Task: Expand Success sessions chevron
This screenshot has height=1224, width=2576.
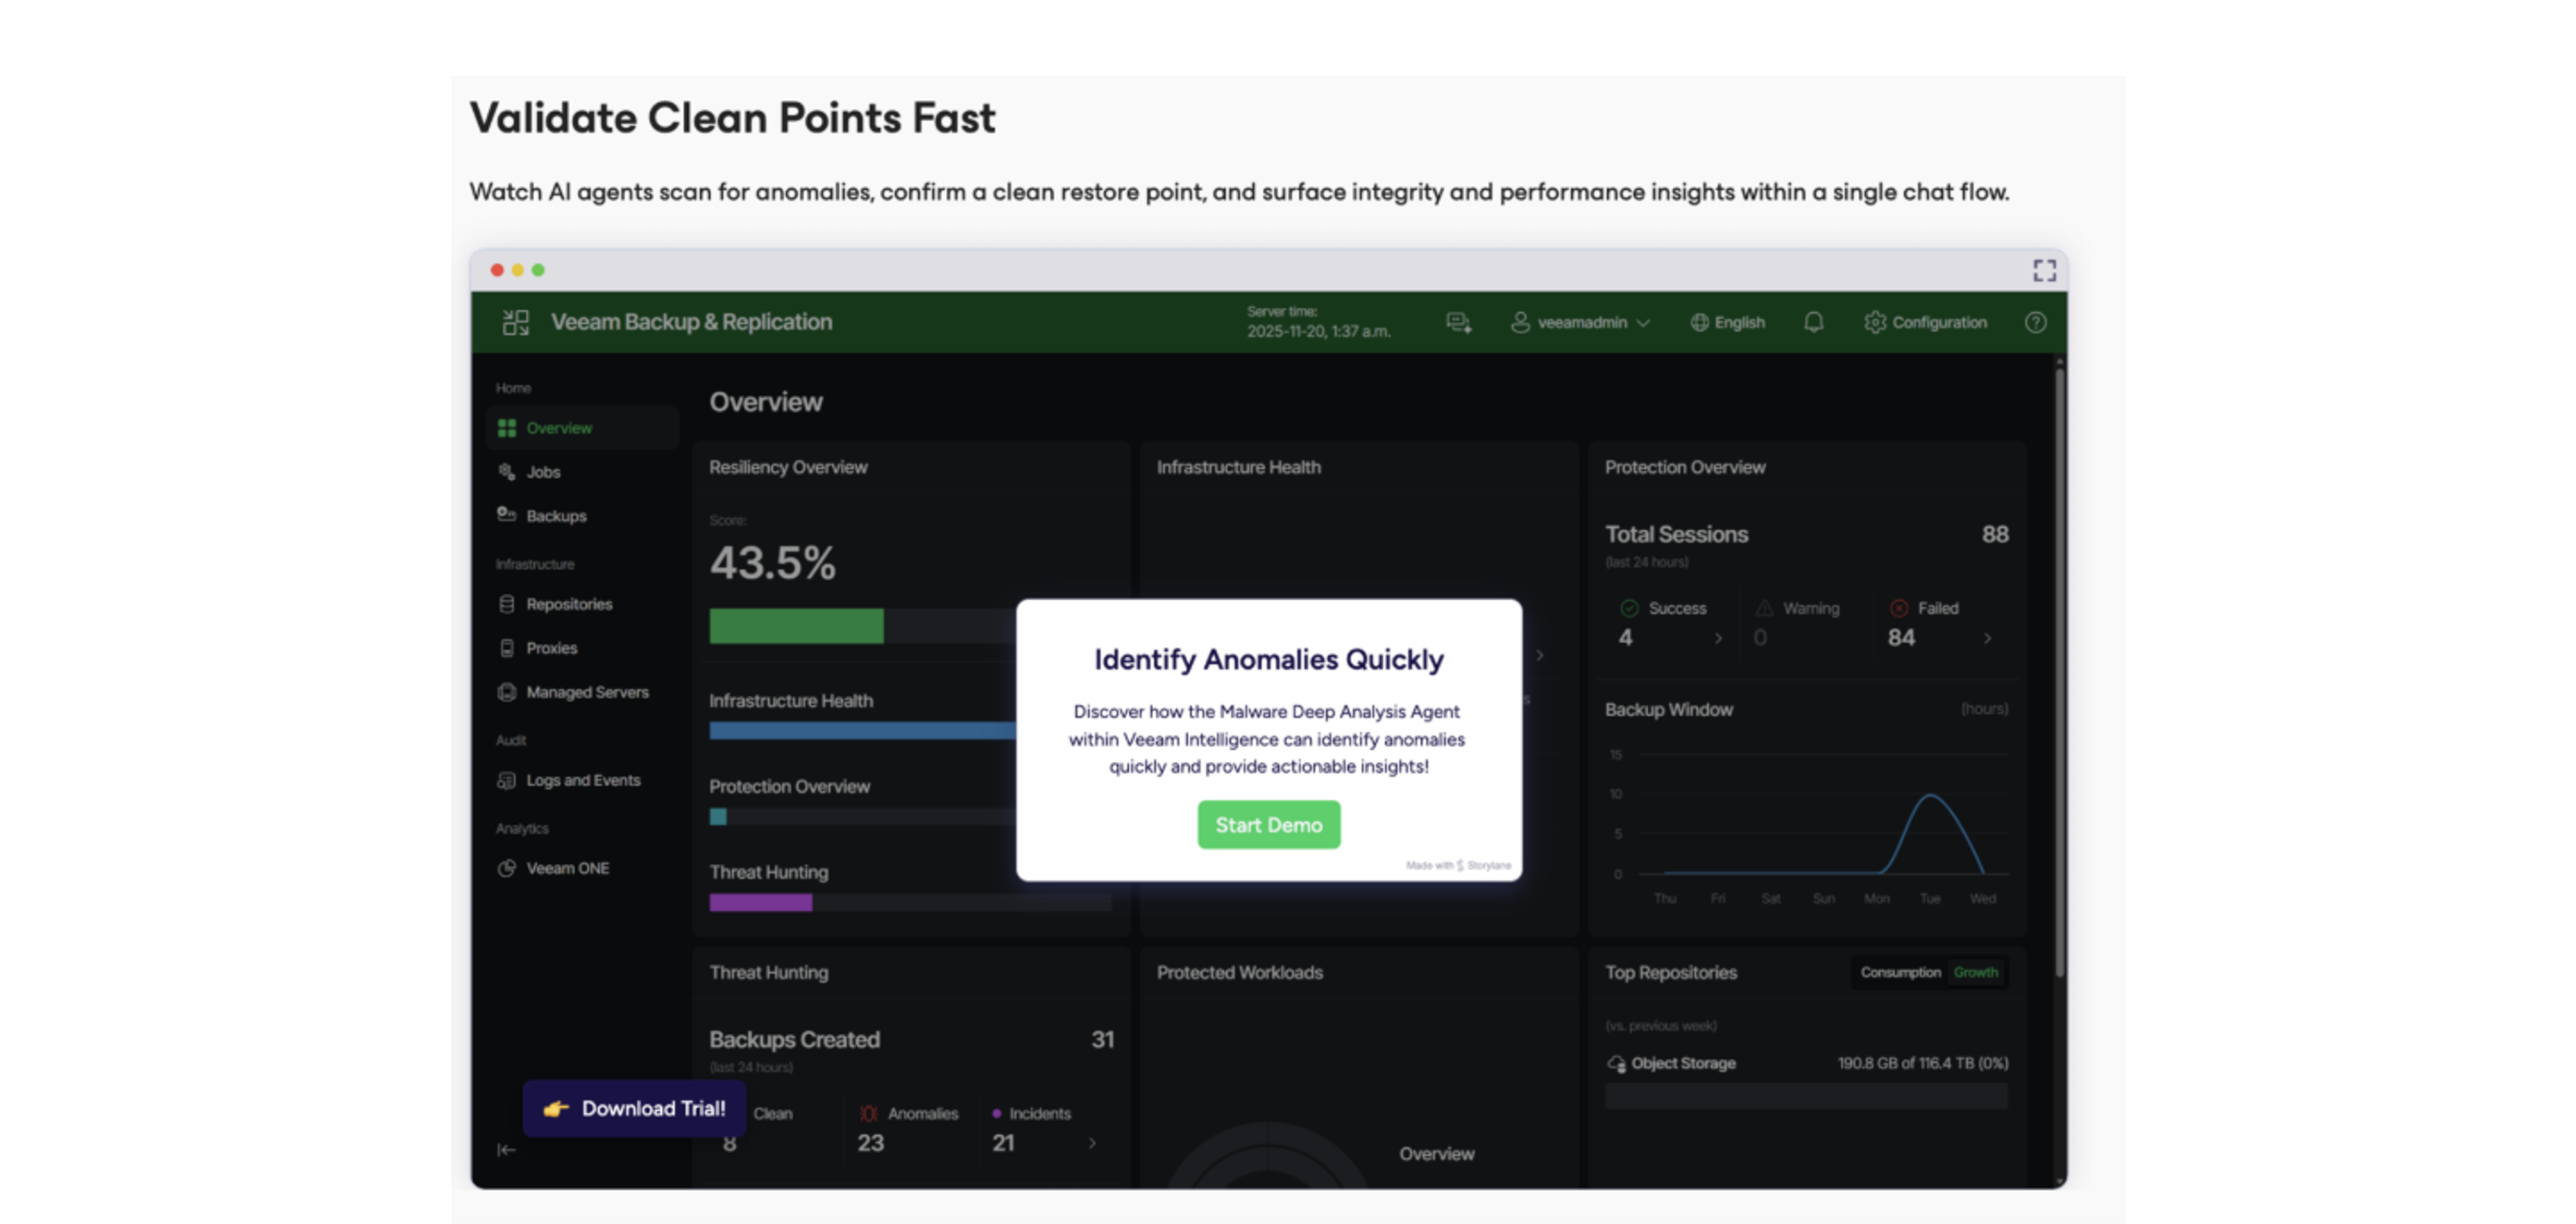Action: [1718, 638]
